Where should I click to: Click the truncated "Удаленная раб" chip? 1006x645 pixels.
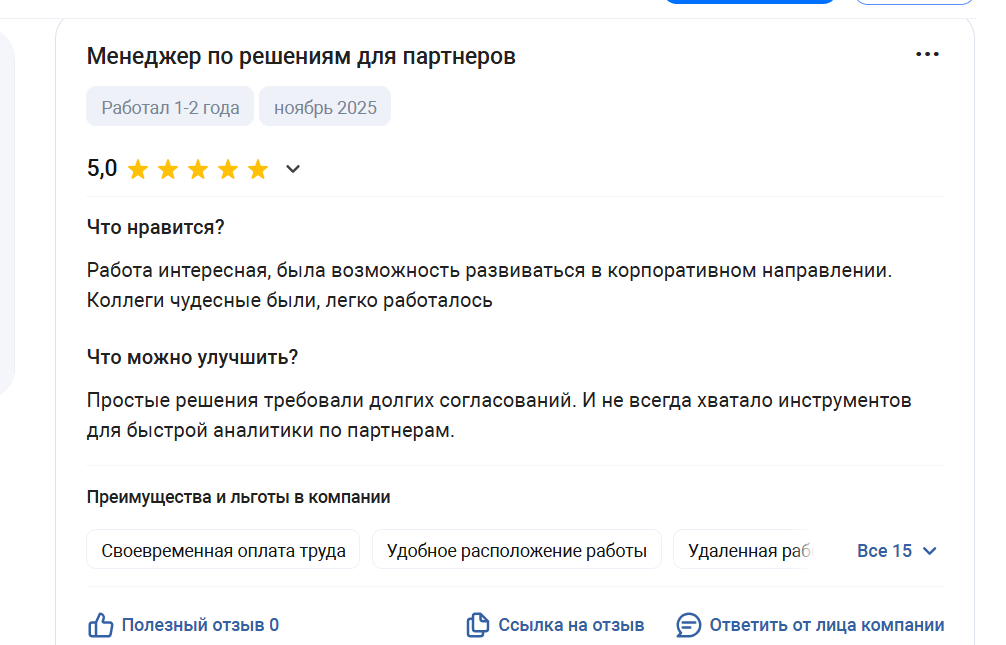(x=746, y=550)
